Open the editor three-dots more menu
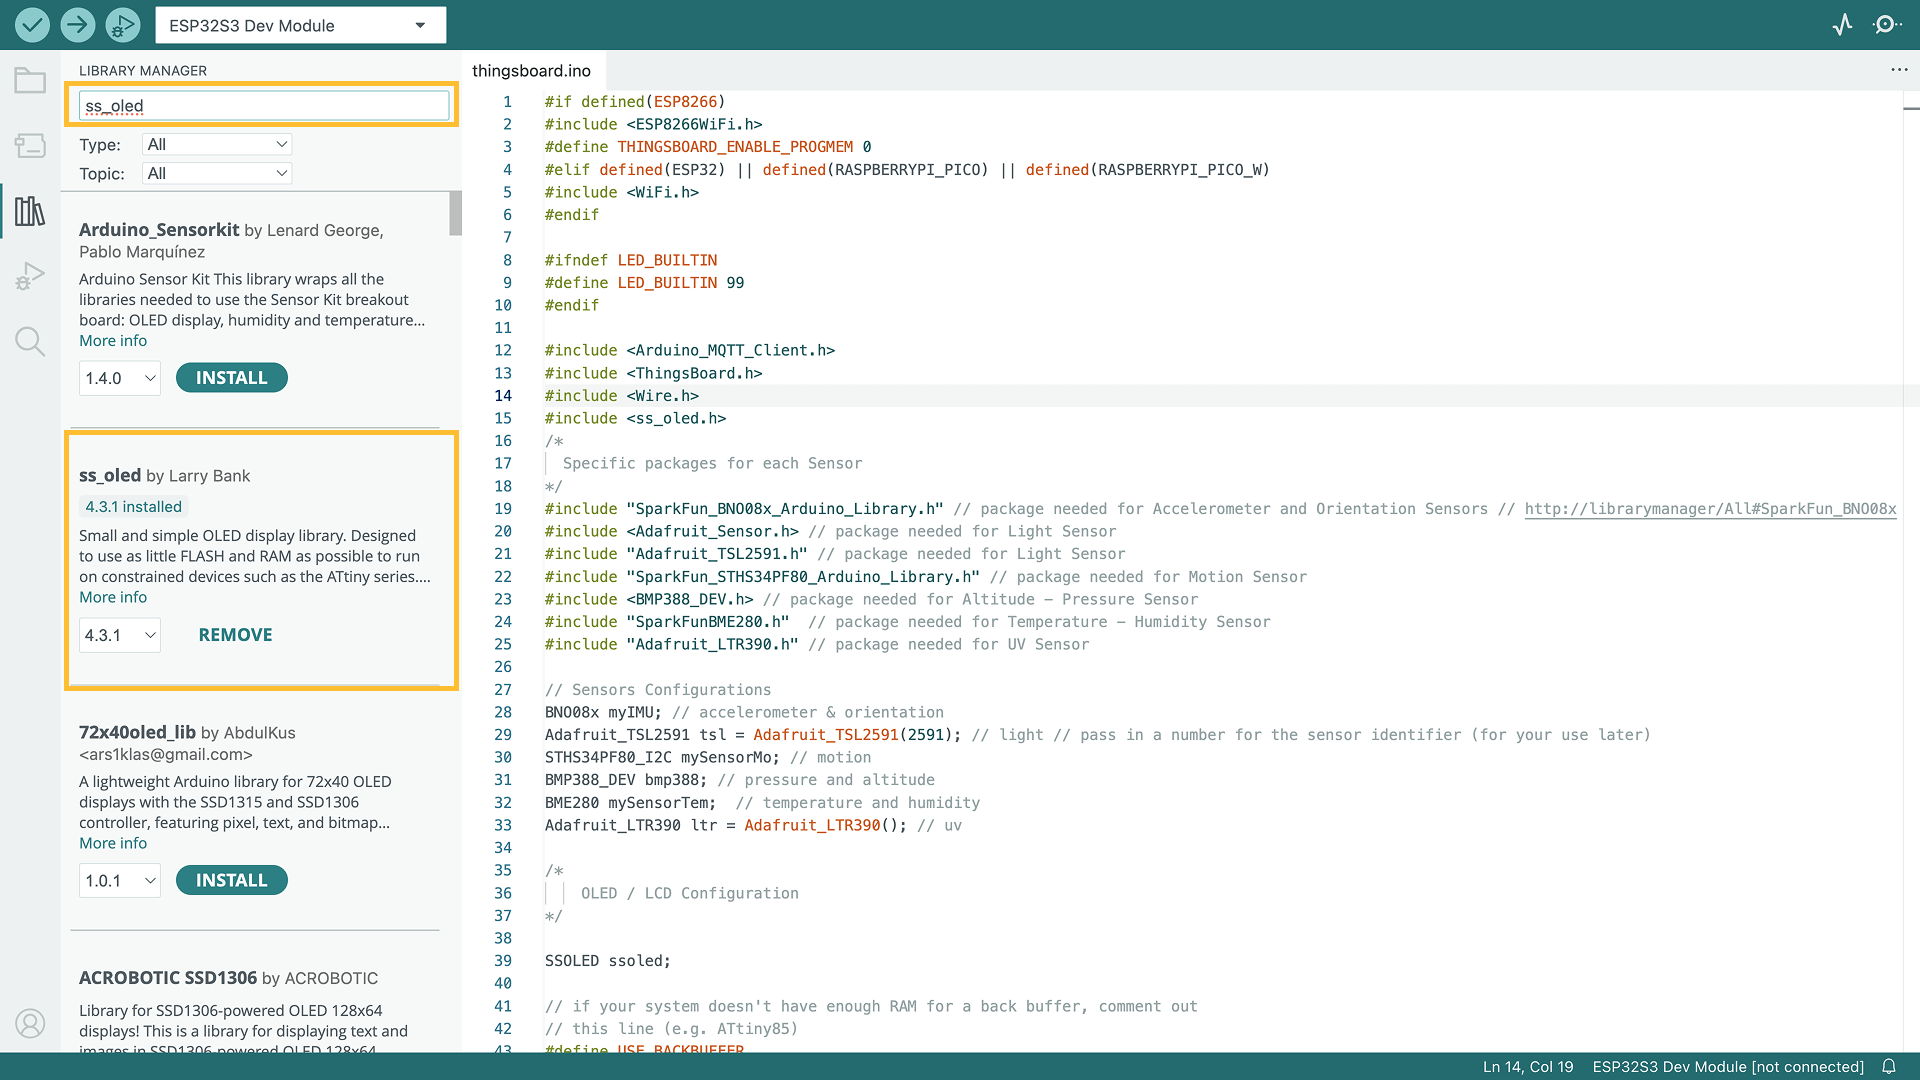1920x1080 pixels. tap(1899, 70)
